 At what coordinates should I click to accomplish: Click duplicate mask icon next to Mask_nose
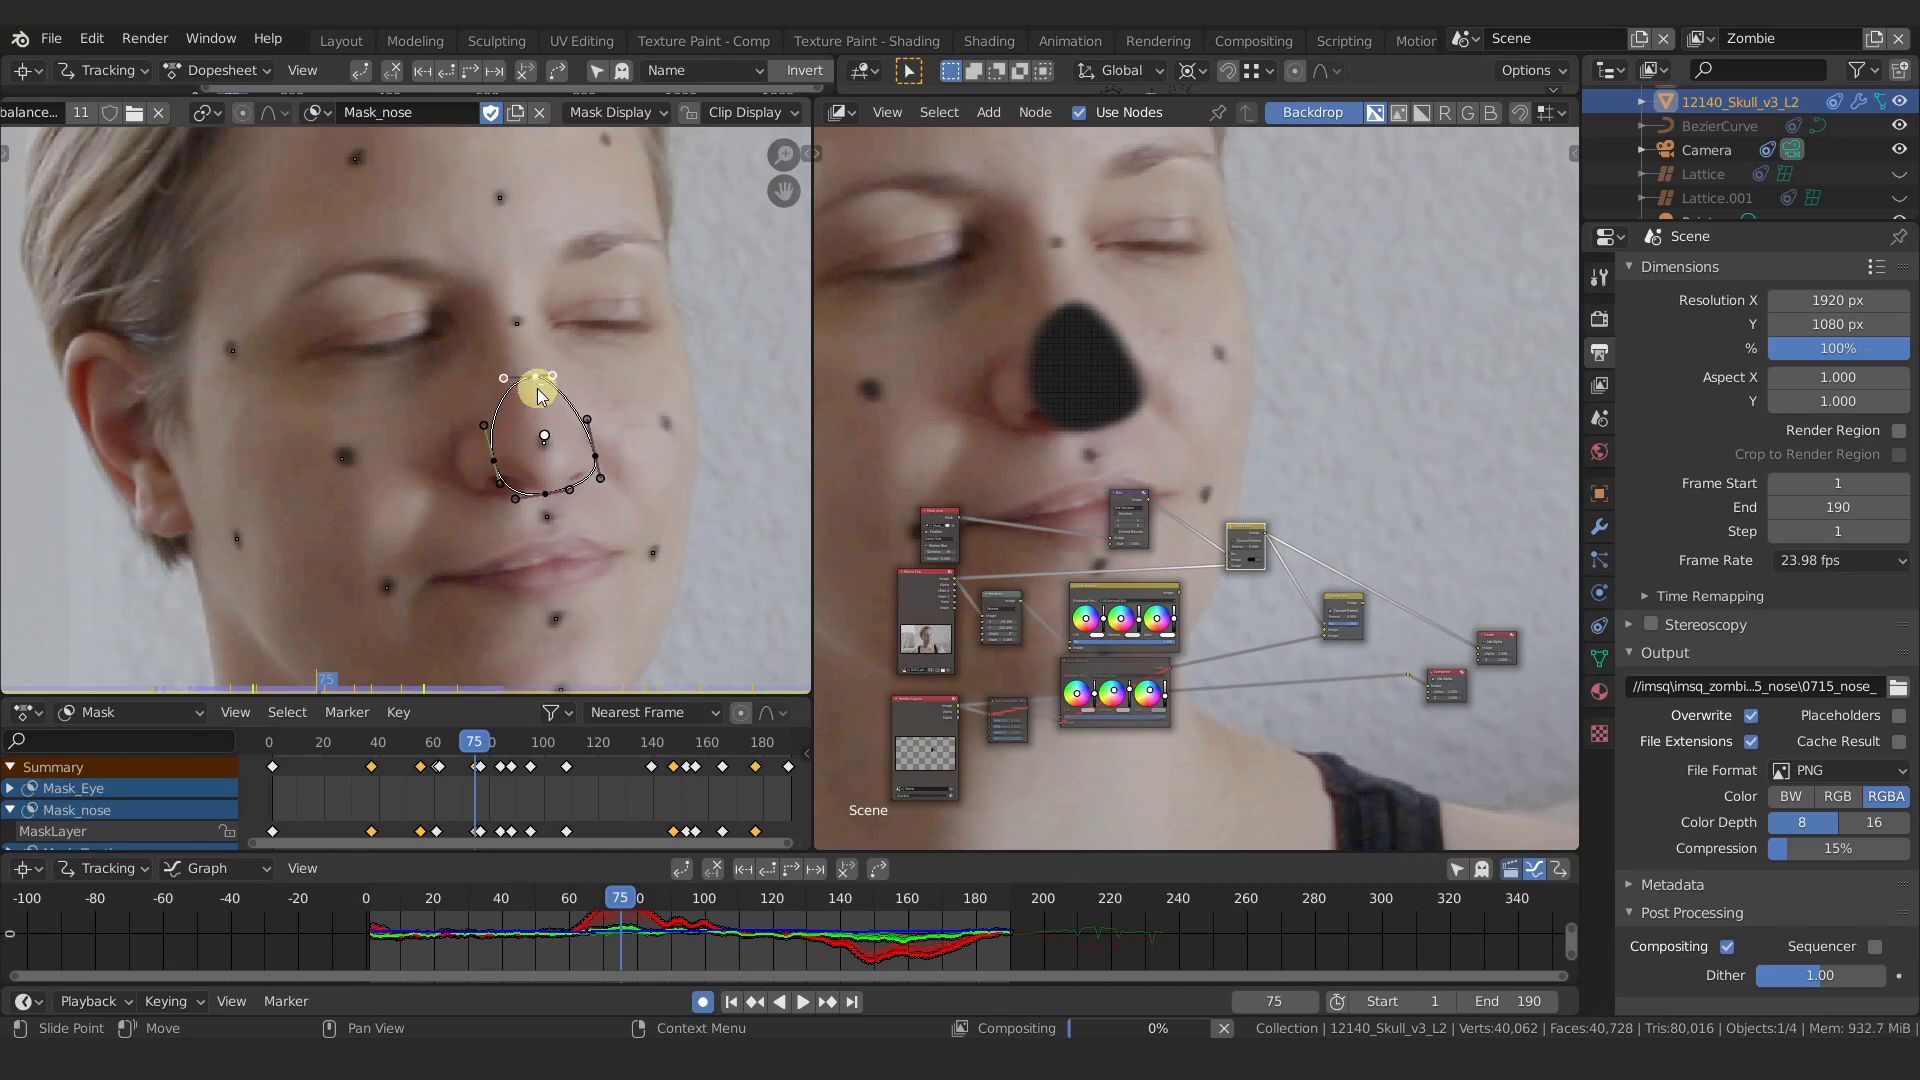click(516, 113)
